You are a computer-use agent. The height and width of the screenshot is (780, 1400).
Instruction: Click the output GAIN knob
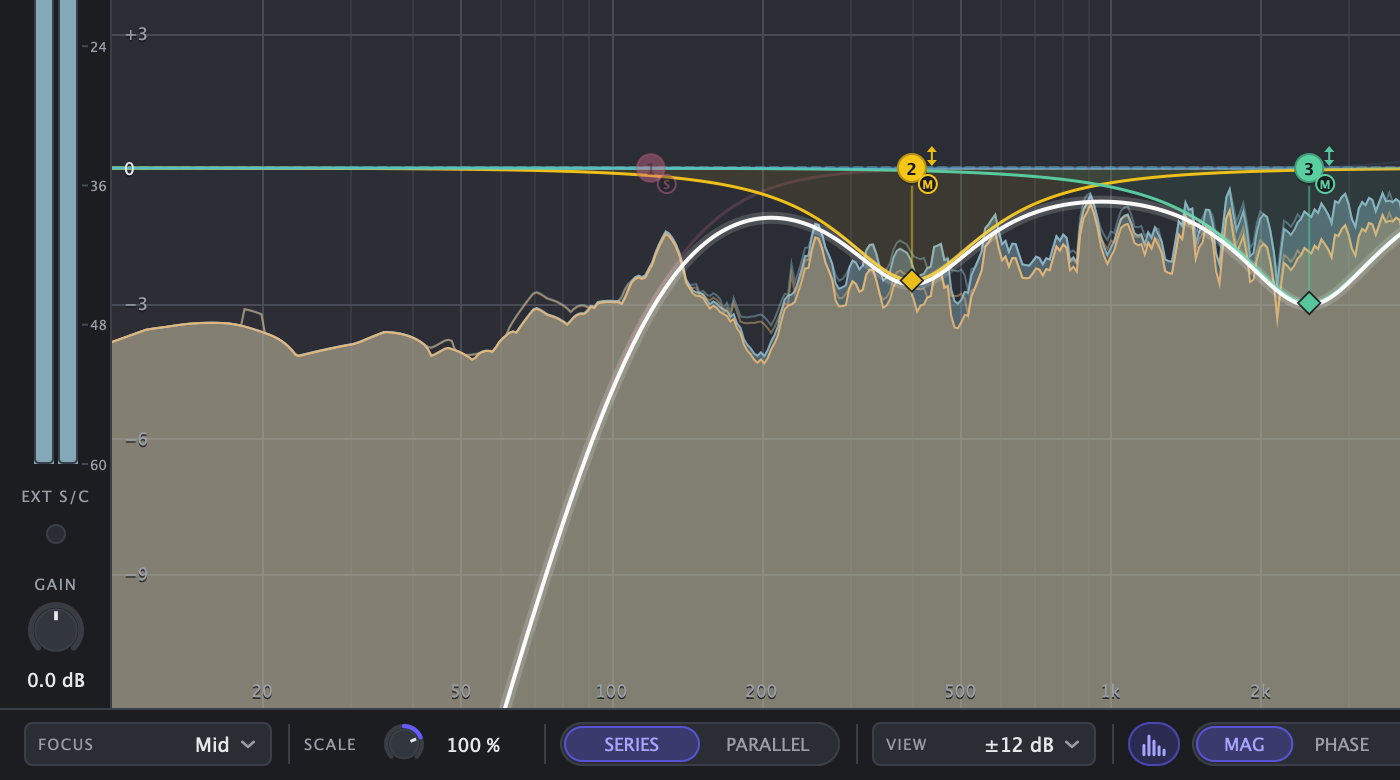pyautogui.click(x=56, y=629)
